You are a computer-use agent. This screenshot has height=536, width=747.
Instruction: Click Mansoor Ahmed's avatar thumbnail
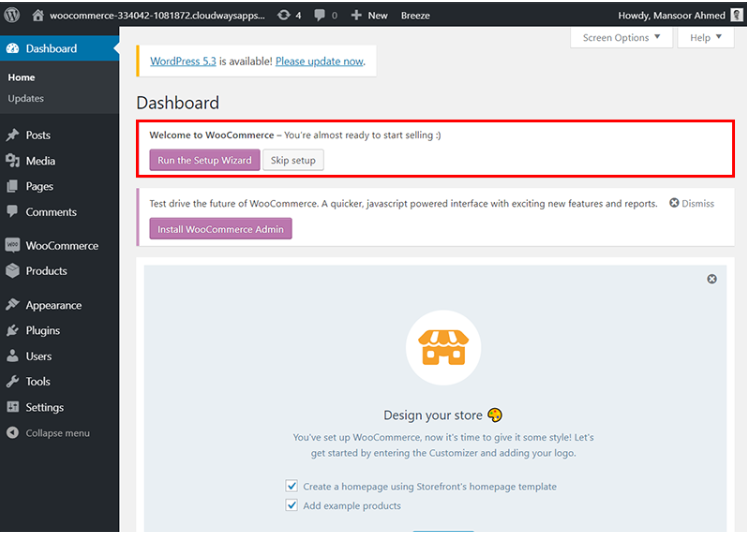pyautogui.click(x=737, y=15)
